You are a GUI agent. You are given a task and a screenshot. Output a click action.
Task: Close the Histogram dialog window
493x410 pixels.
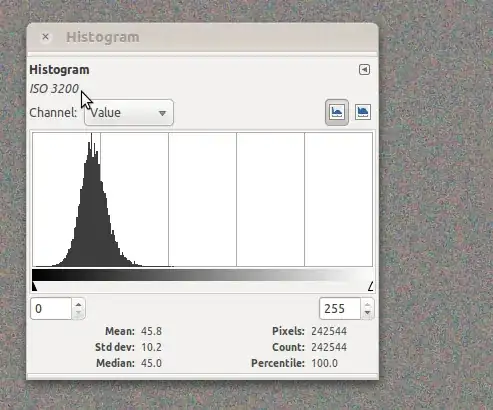(46, 37)
